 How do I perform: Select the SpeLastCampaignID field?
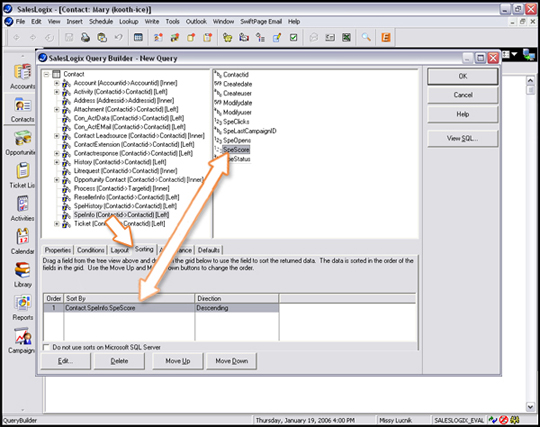pos(249,131)
